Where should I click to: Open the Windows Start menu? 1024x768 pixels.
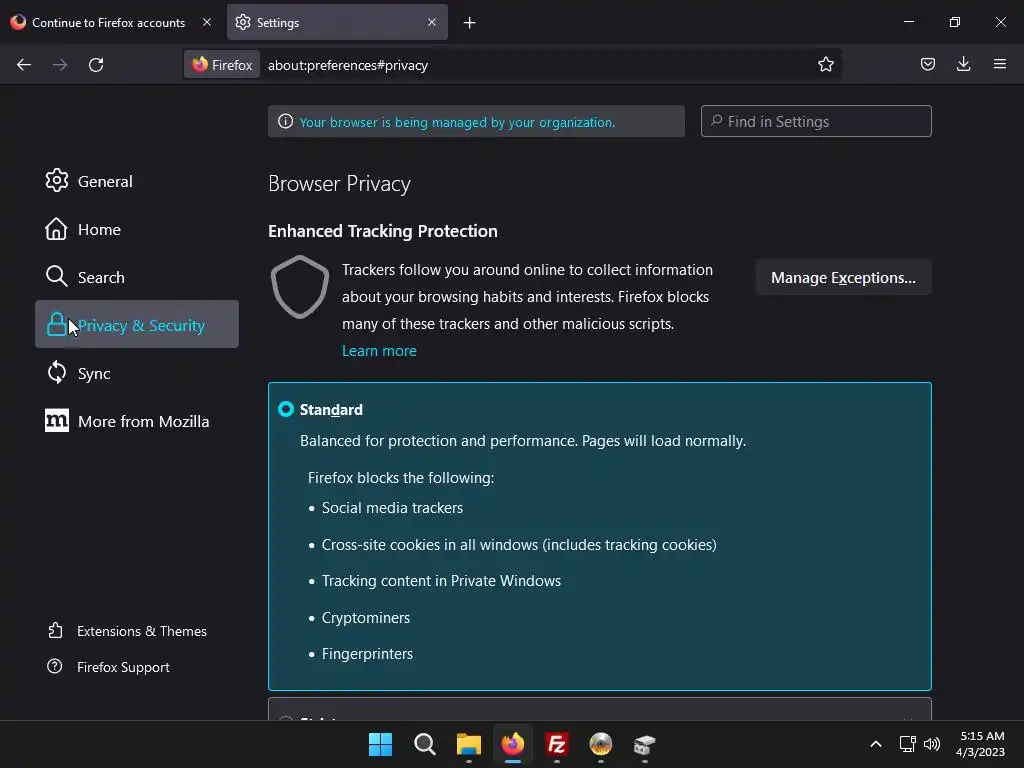click(x=380, y=744)
